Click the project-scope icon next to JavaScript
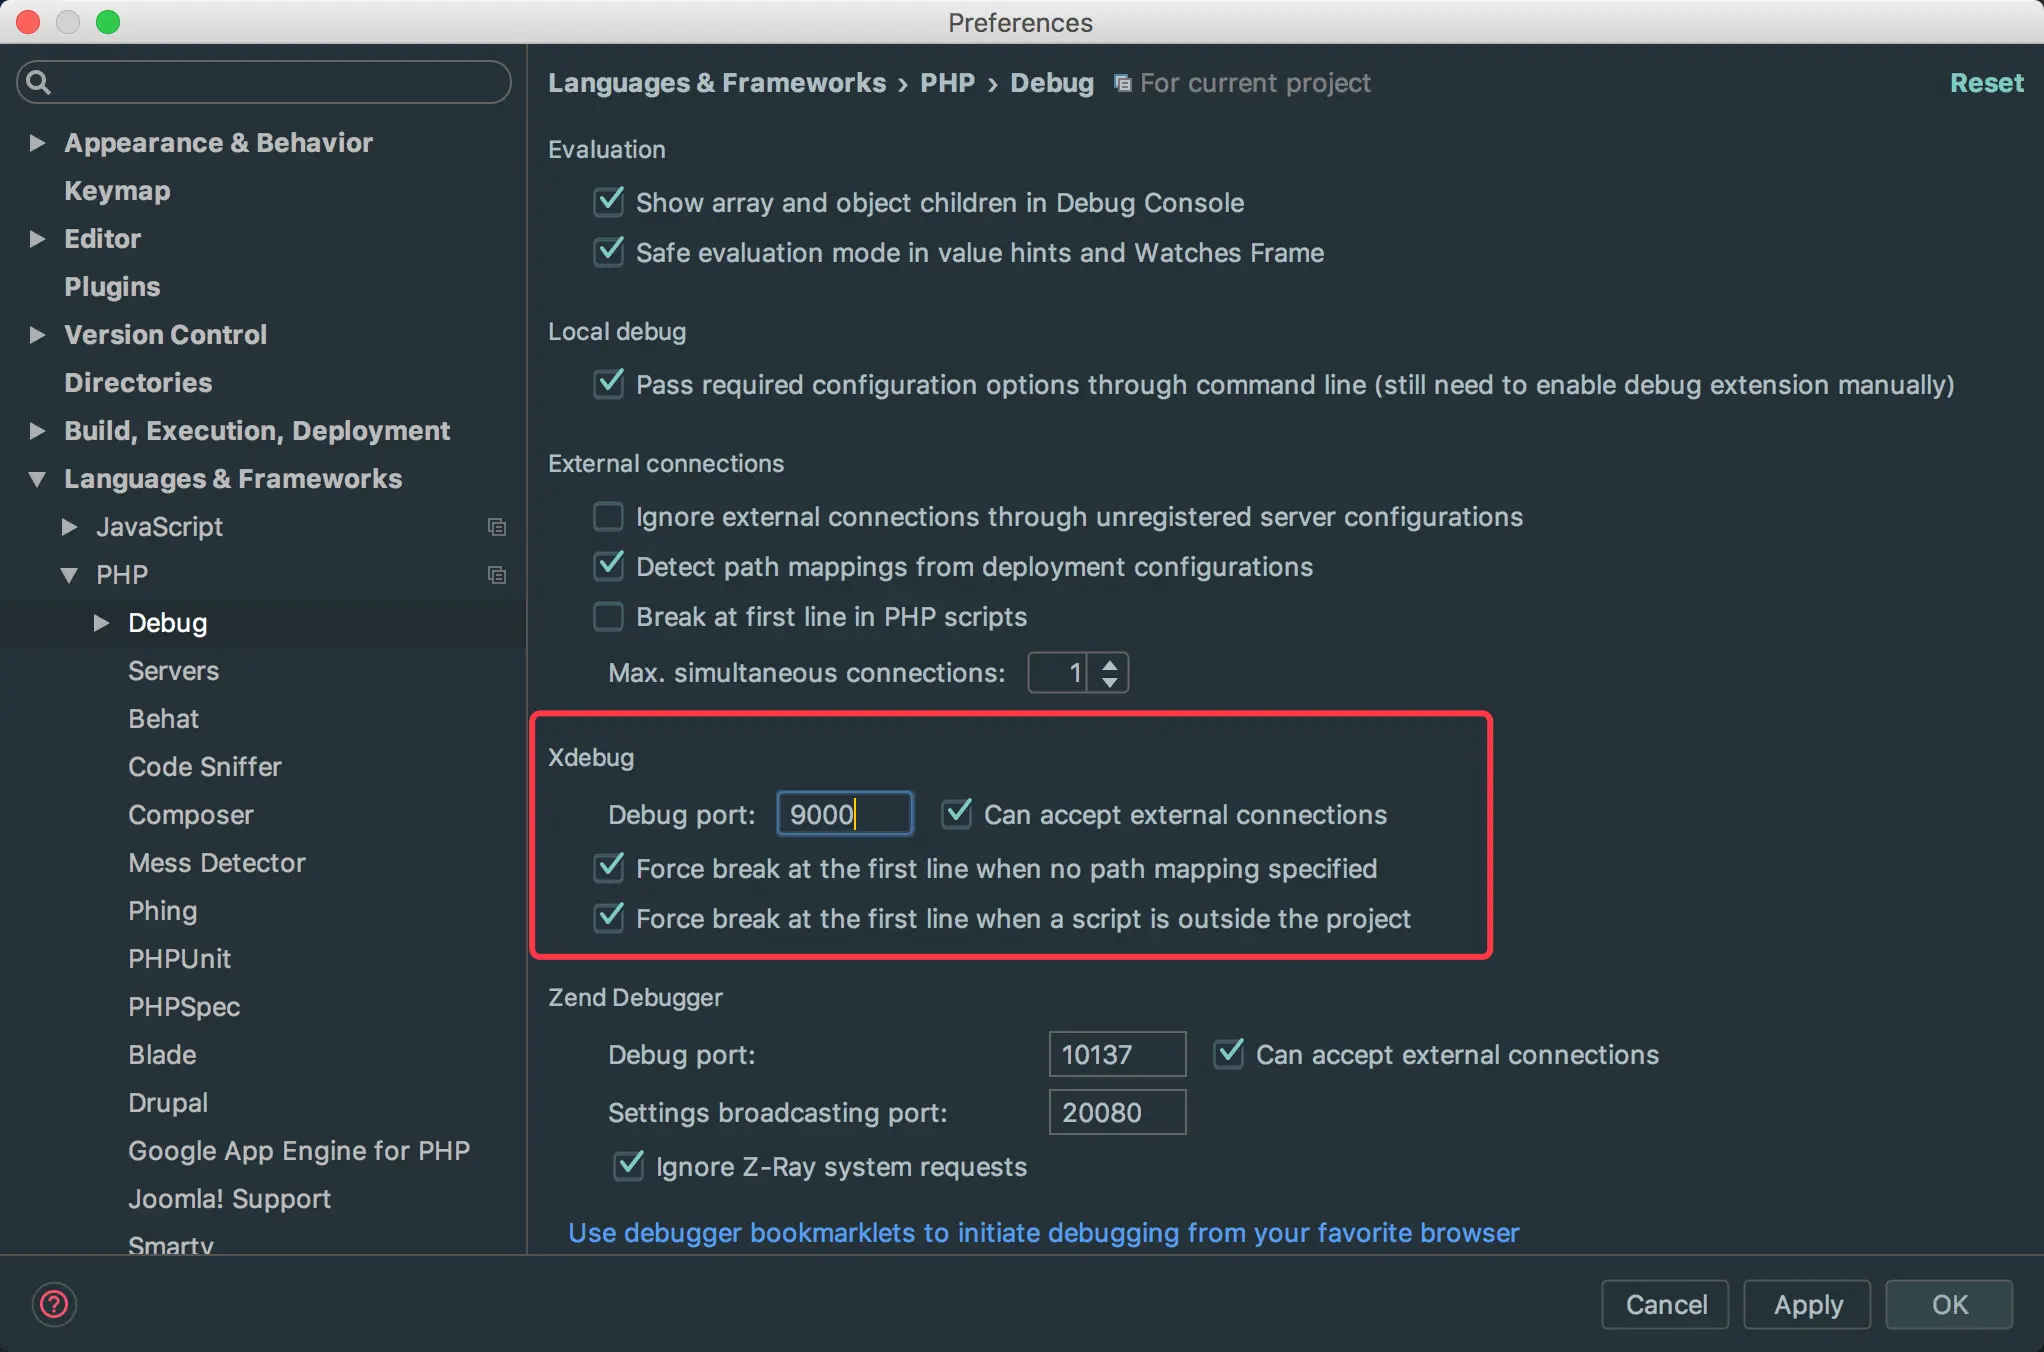This screenshot has width=2044, height=1352. [x=496, y=527]
